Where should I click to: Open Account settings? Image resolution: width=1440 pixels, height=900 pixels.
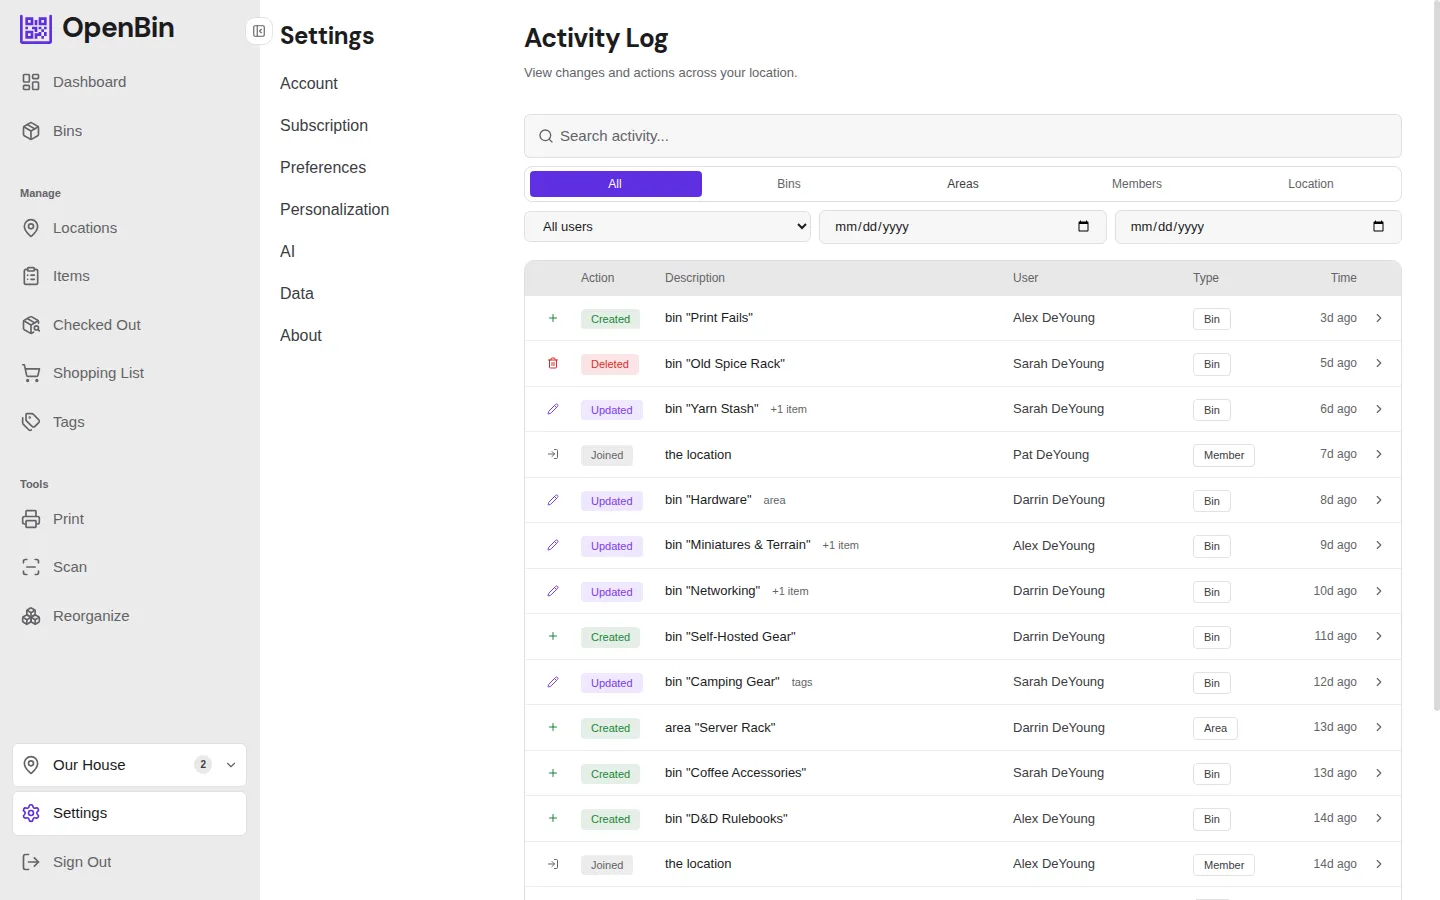pyautogui.click(x=309, y=83)
